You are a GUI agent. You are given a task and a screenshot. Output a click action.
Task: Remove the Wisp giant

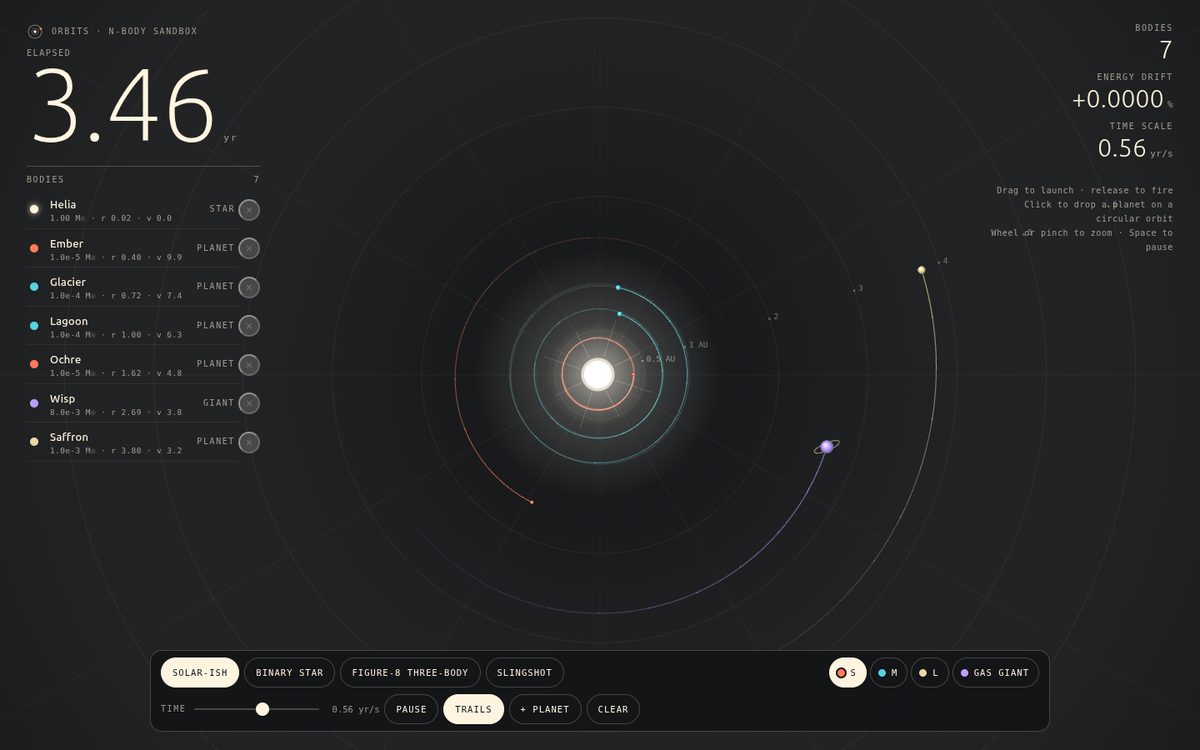pyautogui.click(x=249, y=403)
